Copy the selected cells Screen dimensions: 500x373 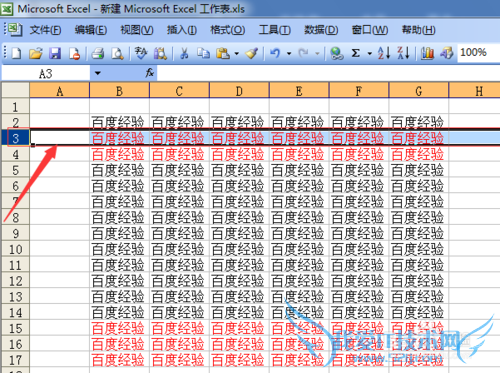click(x=203, y=53)
